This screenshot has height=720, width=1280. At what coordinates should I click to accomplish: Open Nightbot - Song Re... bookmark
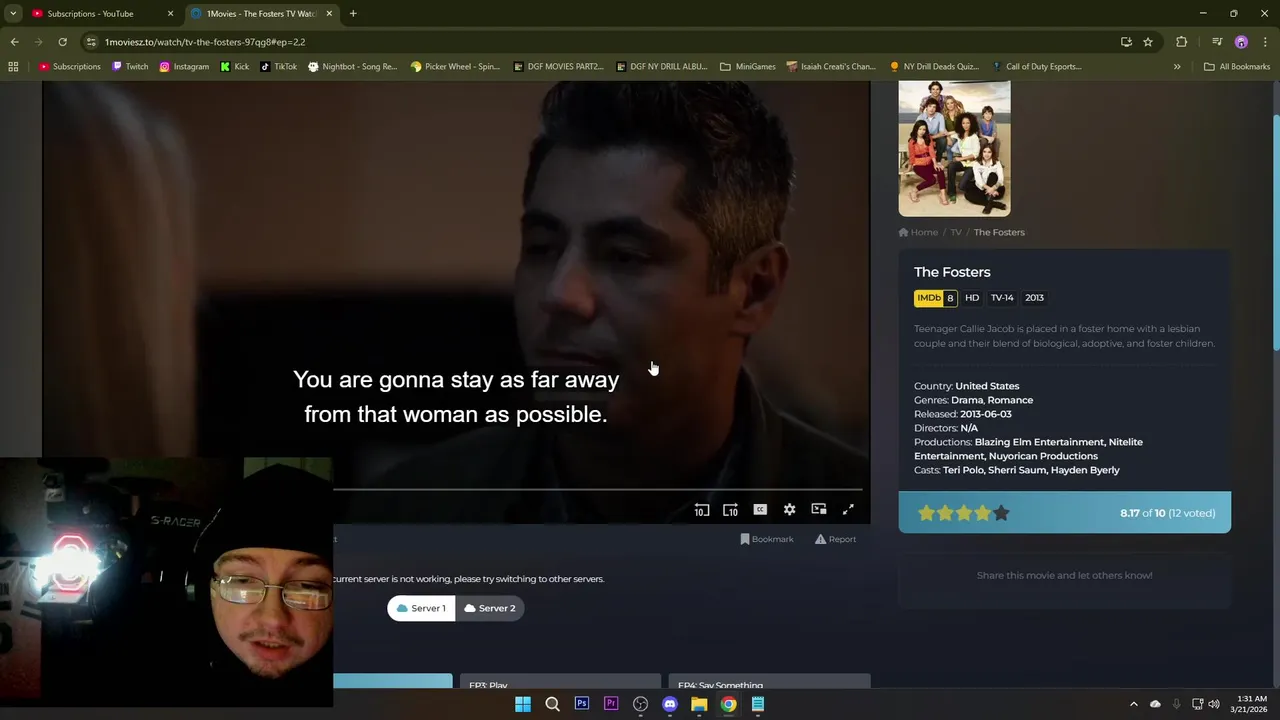click(x=353, y=67)
